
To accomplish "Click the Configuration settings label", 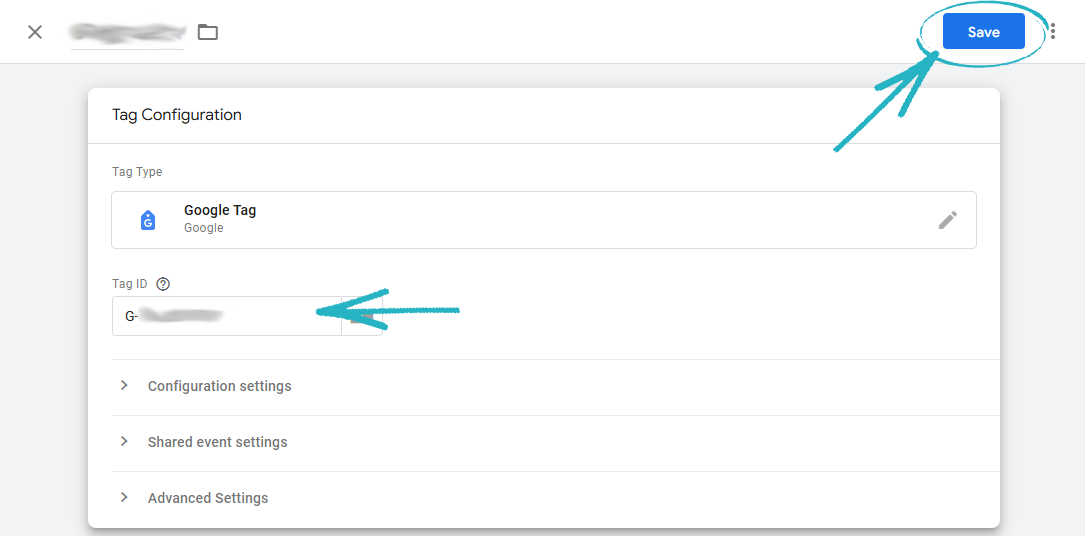I will [x=219, y=386].
